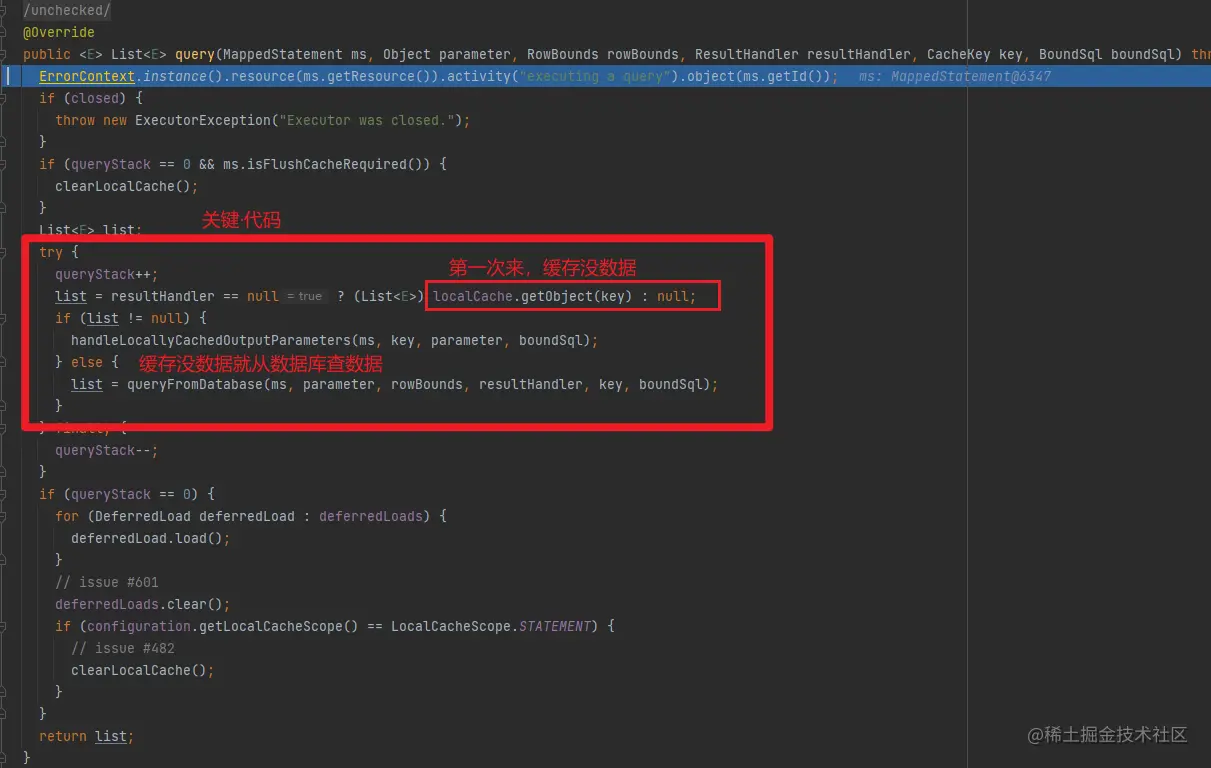The width and height of the screenshot is (1211, 768).
Task: Click 'queryStack--;' statement
Action: pyautogui.click(x=107, y=450)
